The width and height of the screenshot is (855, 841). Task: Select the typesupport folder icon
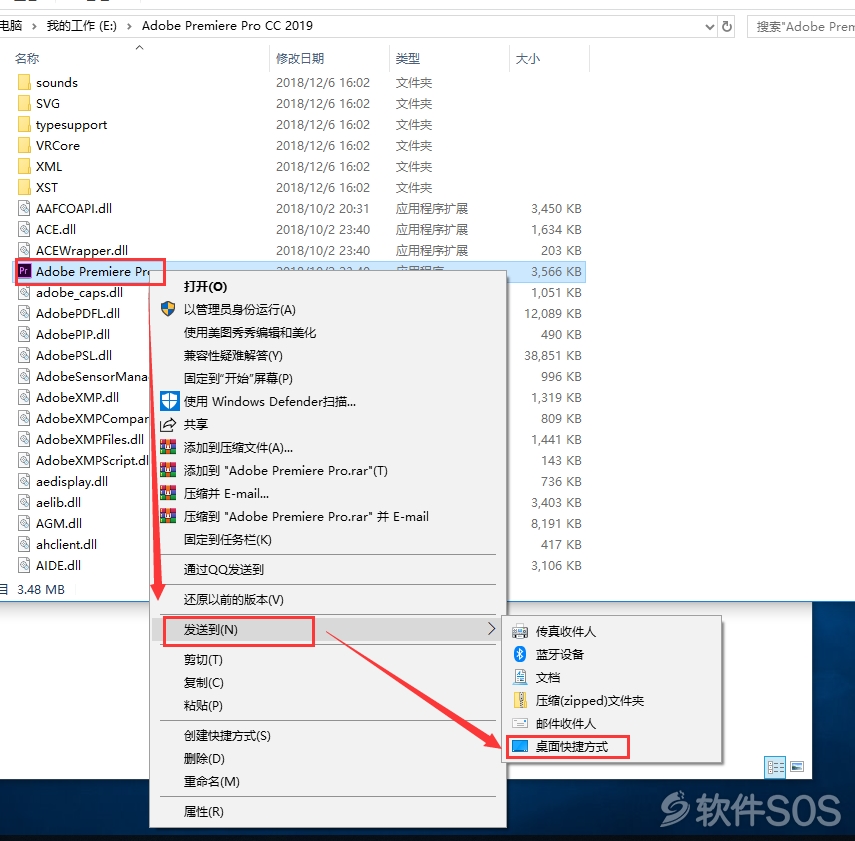pos(24,124)
